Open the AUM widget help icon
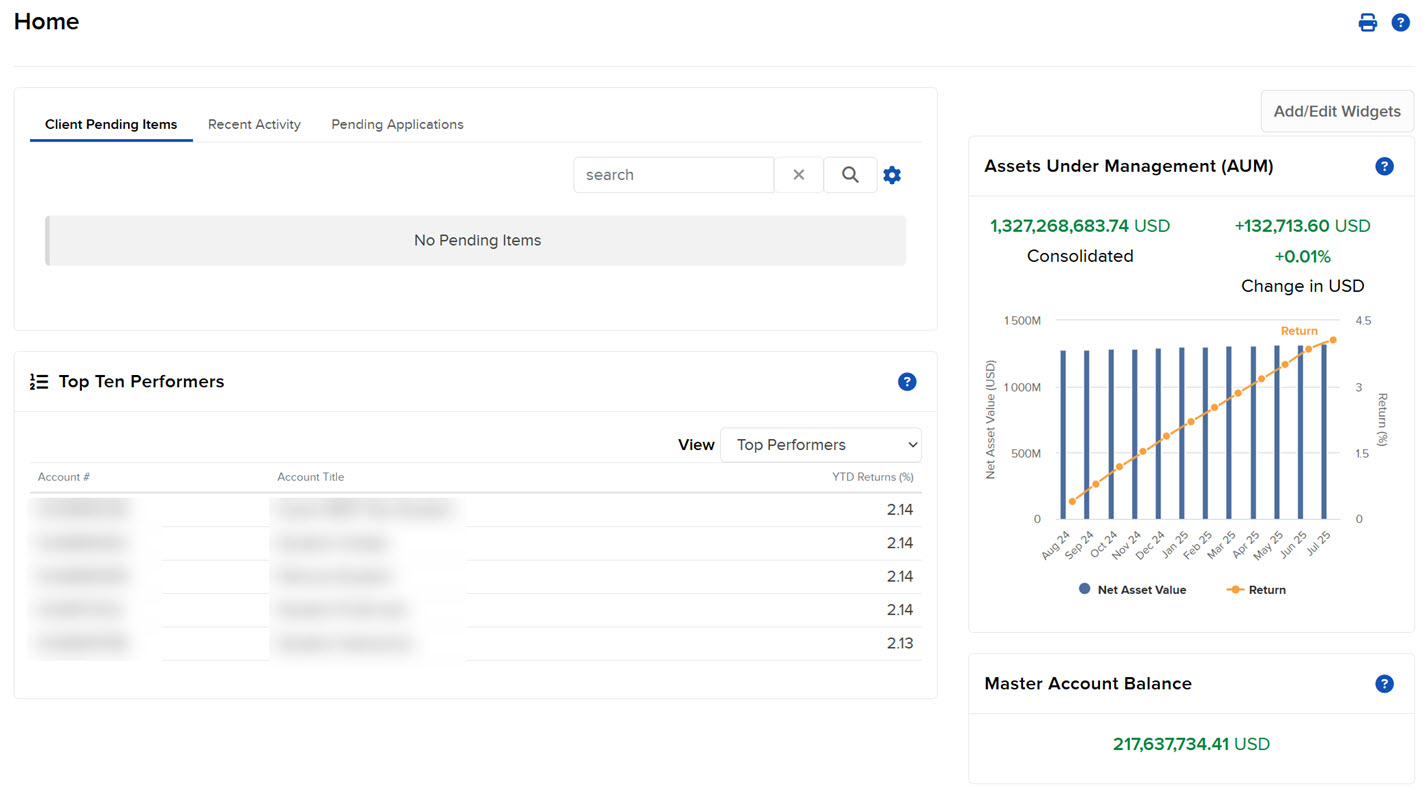The height and width of the screenshot is (793, 1428). pos(1384,166)
